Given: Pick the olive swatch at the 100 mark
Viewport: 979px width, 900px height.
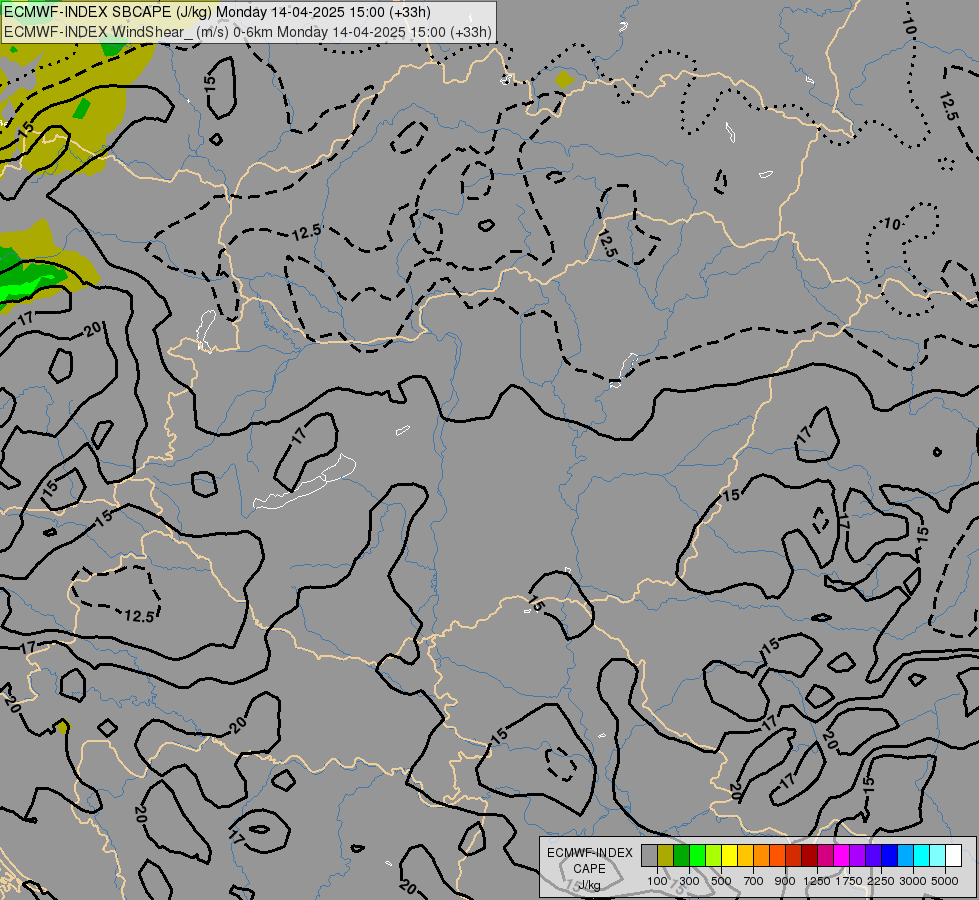Looking at the screenshot, I should [665, 856].
